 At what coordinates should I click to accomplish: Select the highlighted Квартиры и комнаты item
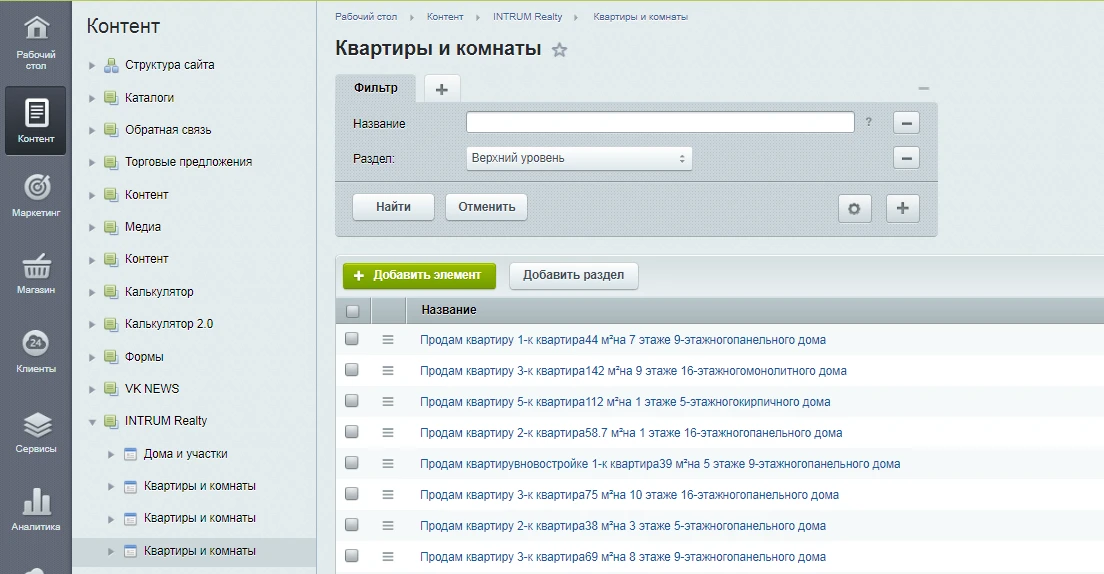point(199,551)
